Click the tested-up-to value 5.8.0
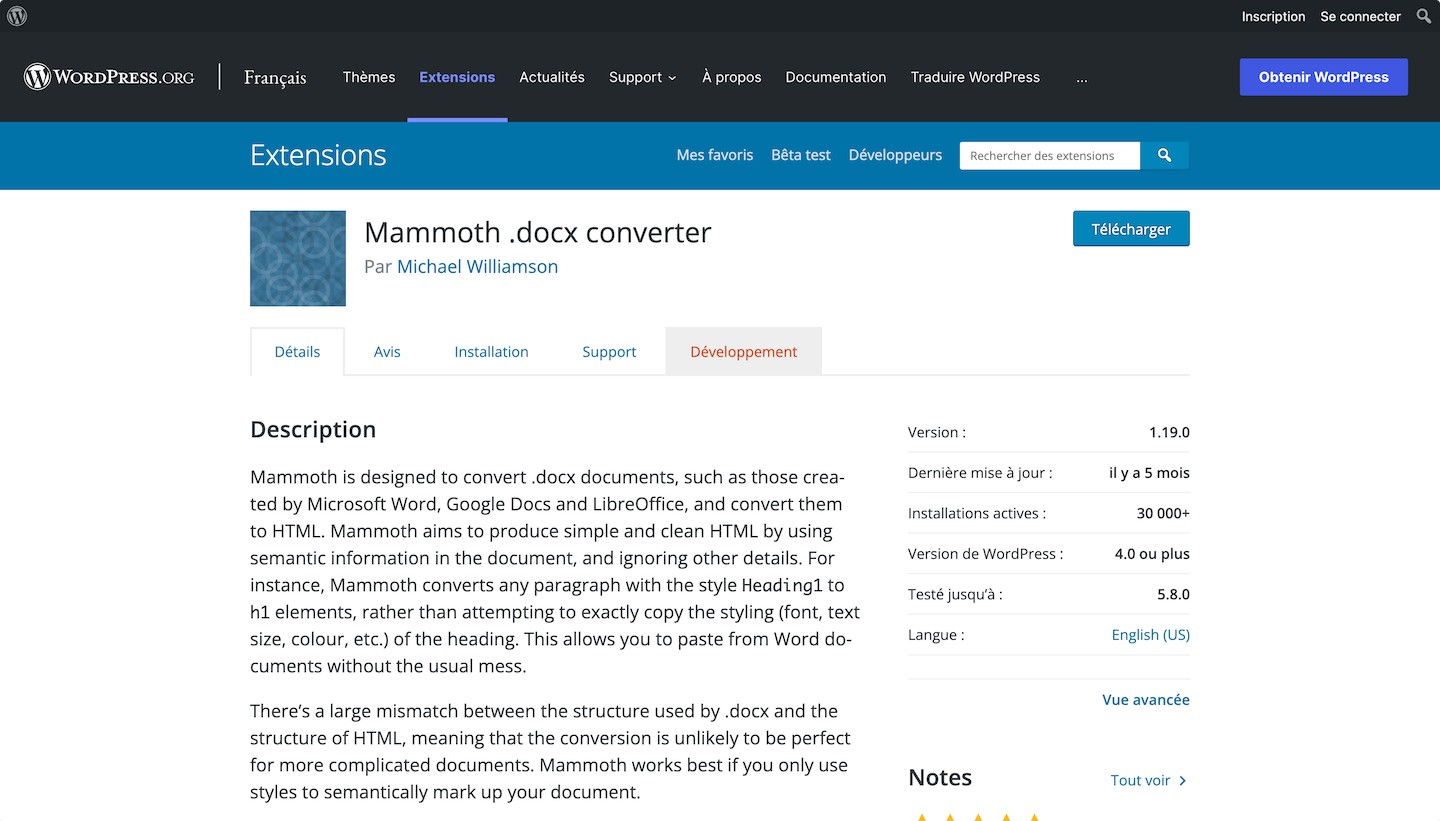The height and width of the screenshot is (821, 1440). tap(1173, 594)
